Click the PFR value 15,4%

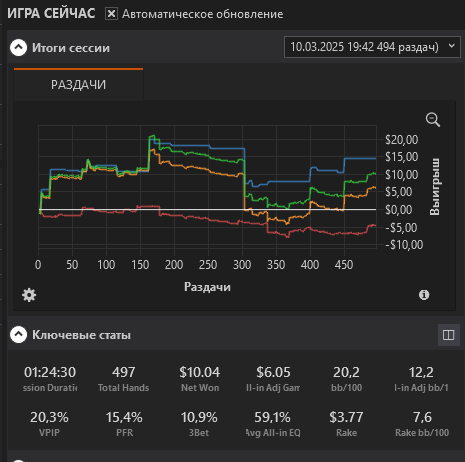click(x=124, y=417)
